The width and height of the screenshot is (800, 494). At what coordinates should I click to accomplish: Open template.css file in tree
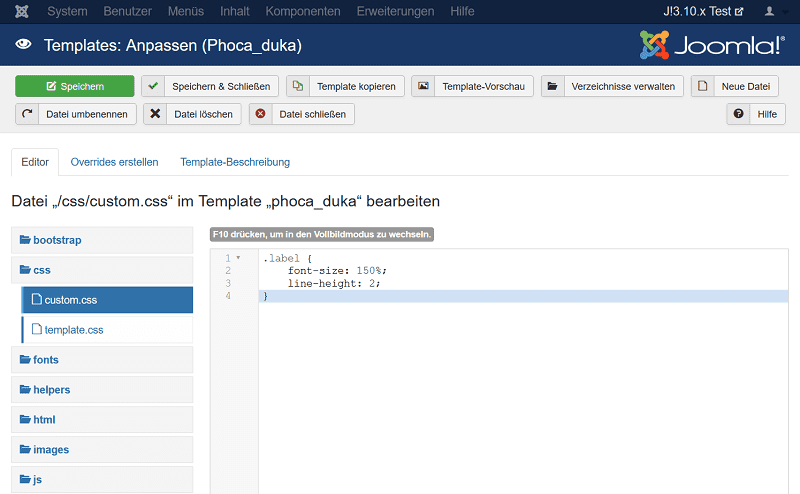[x=73, y=330]
